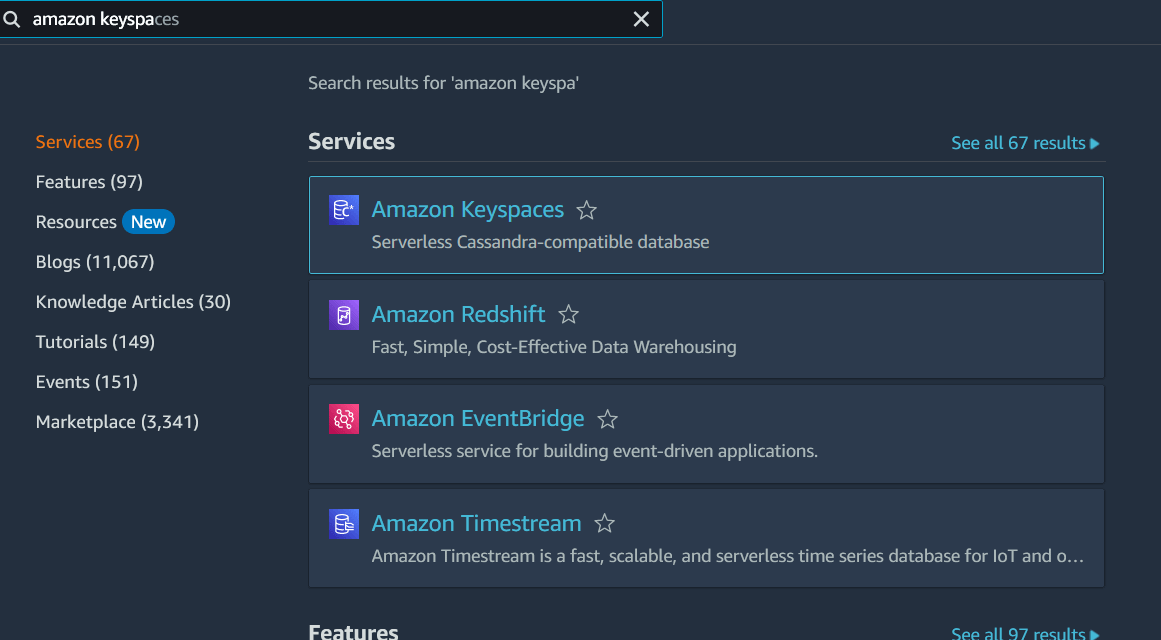Click the Timestream time series description text

(x=727, y=556)
